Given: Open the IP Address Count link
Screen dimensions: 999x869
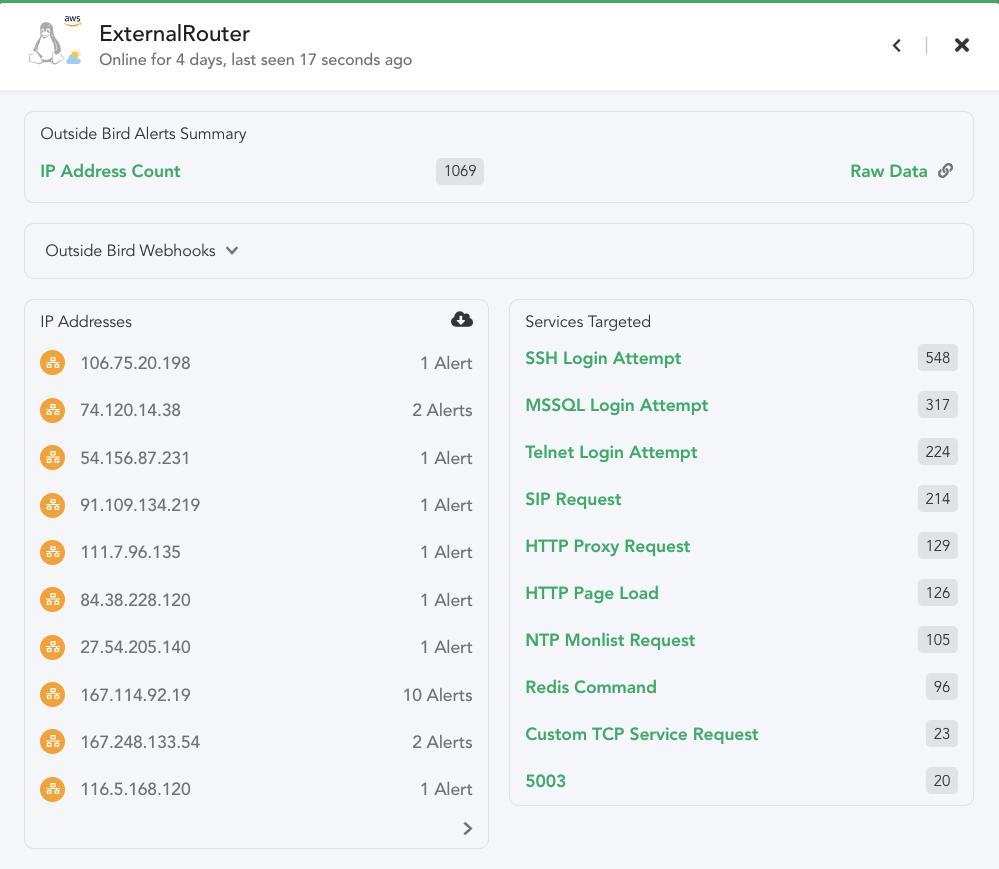Looking at the screenshot, I should click(110, 171).
